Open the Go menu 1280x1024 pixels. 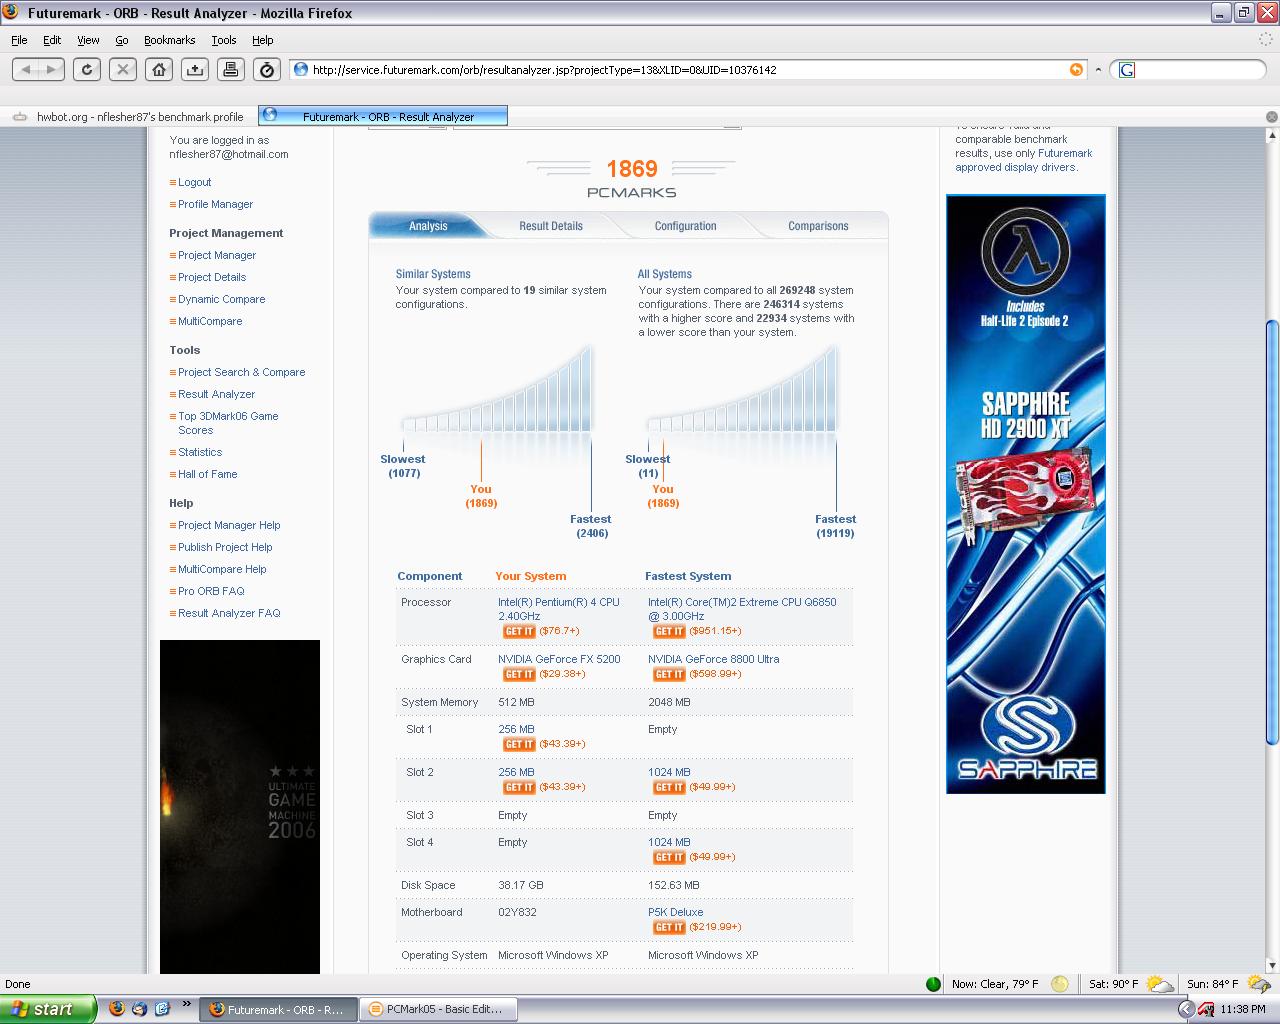[122, 40]
